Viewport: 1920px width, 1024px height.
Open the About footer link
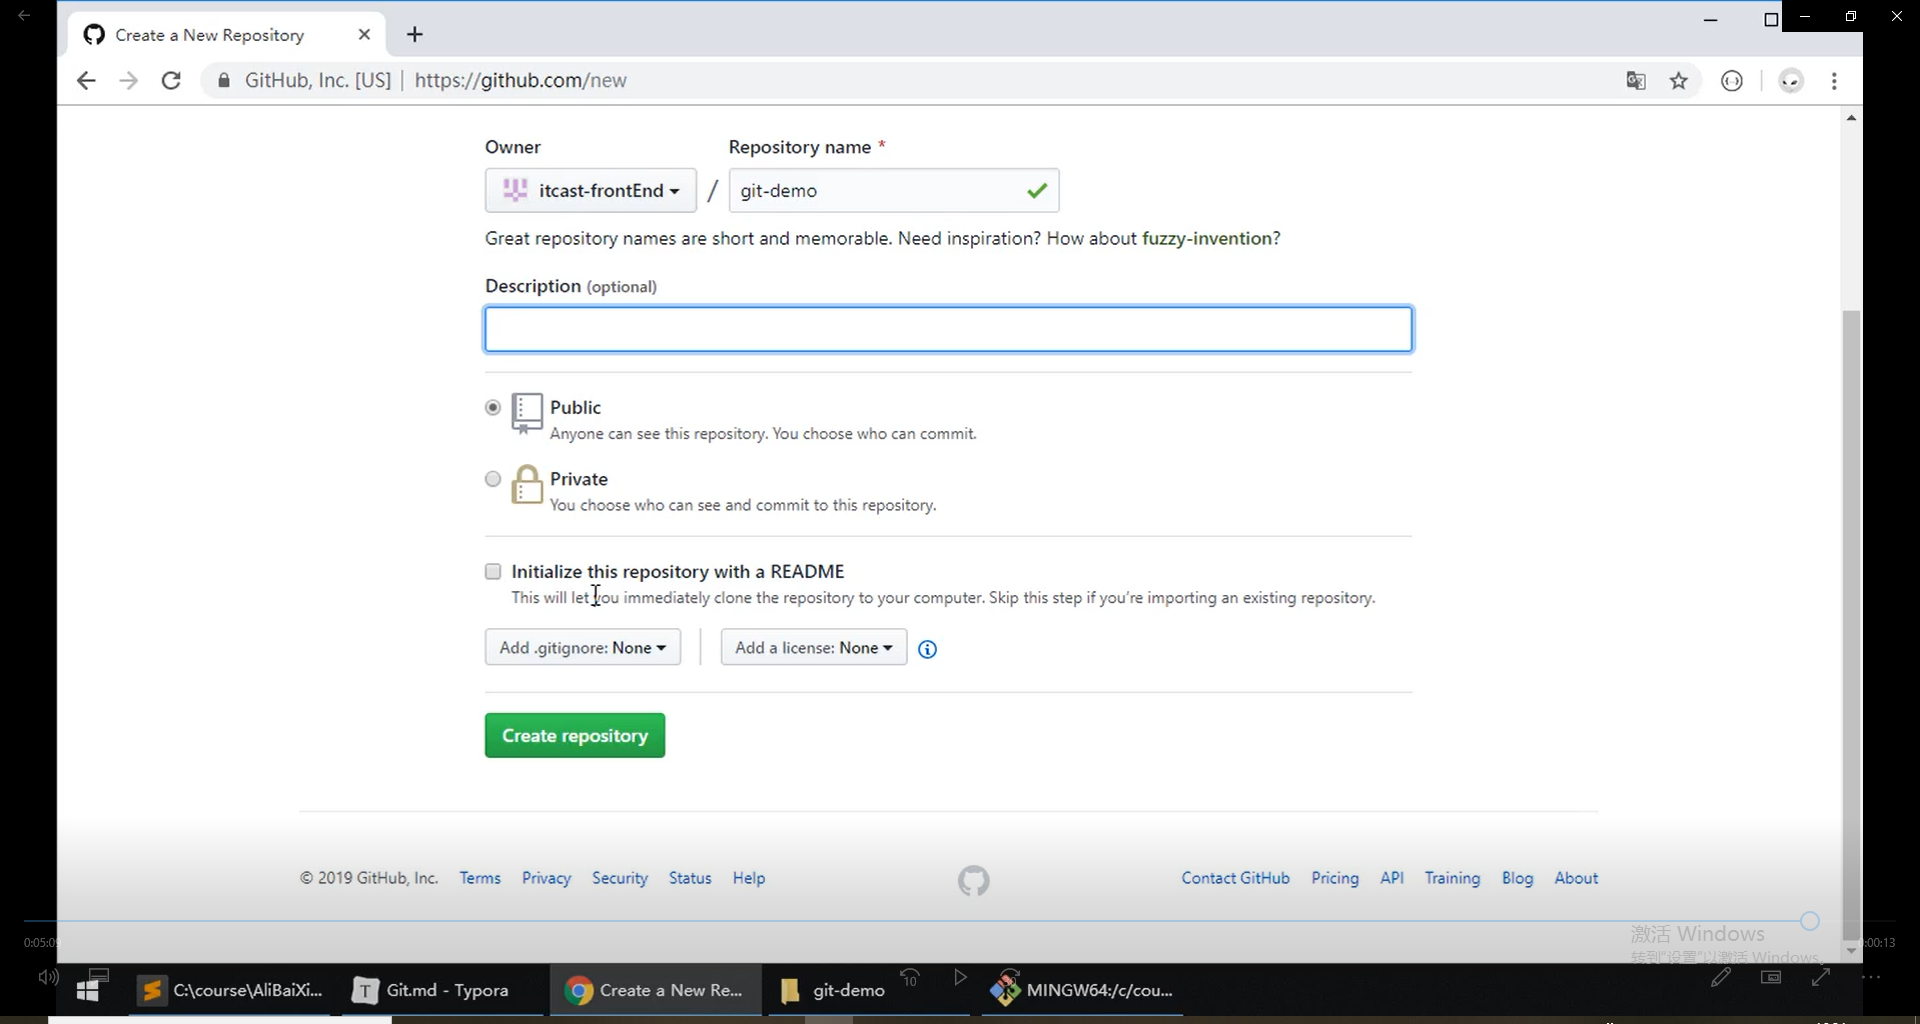pyautogui.click(x=1576, y=878)
